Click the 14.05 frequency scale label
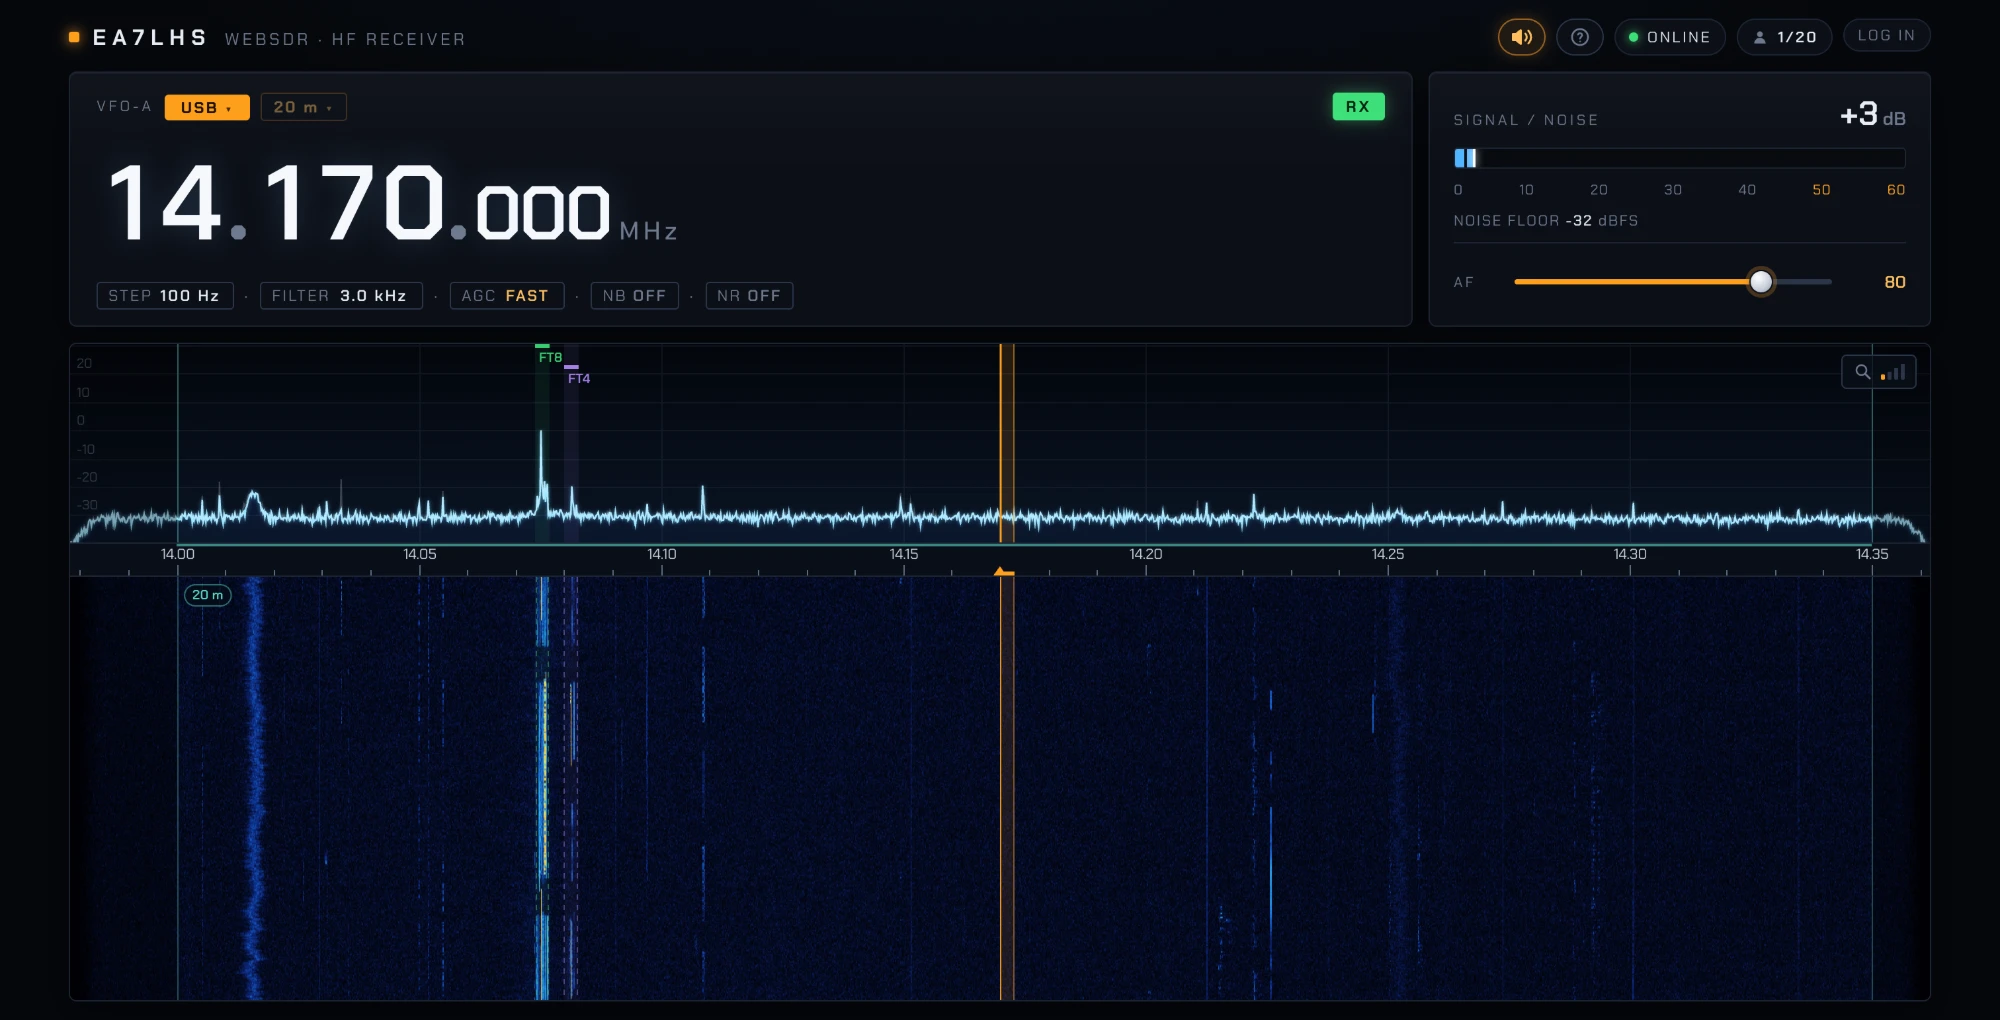 pos(420,554)
